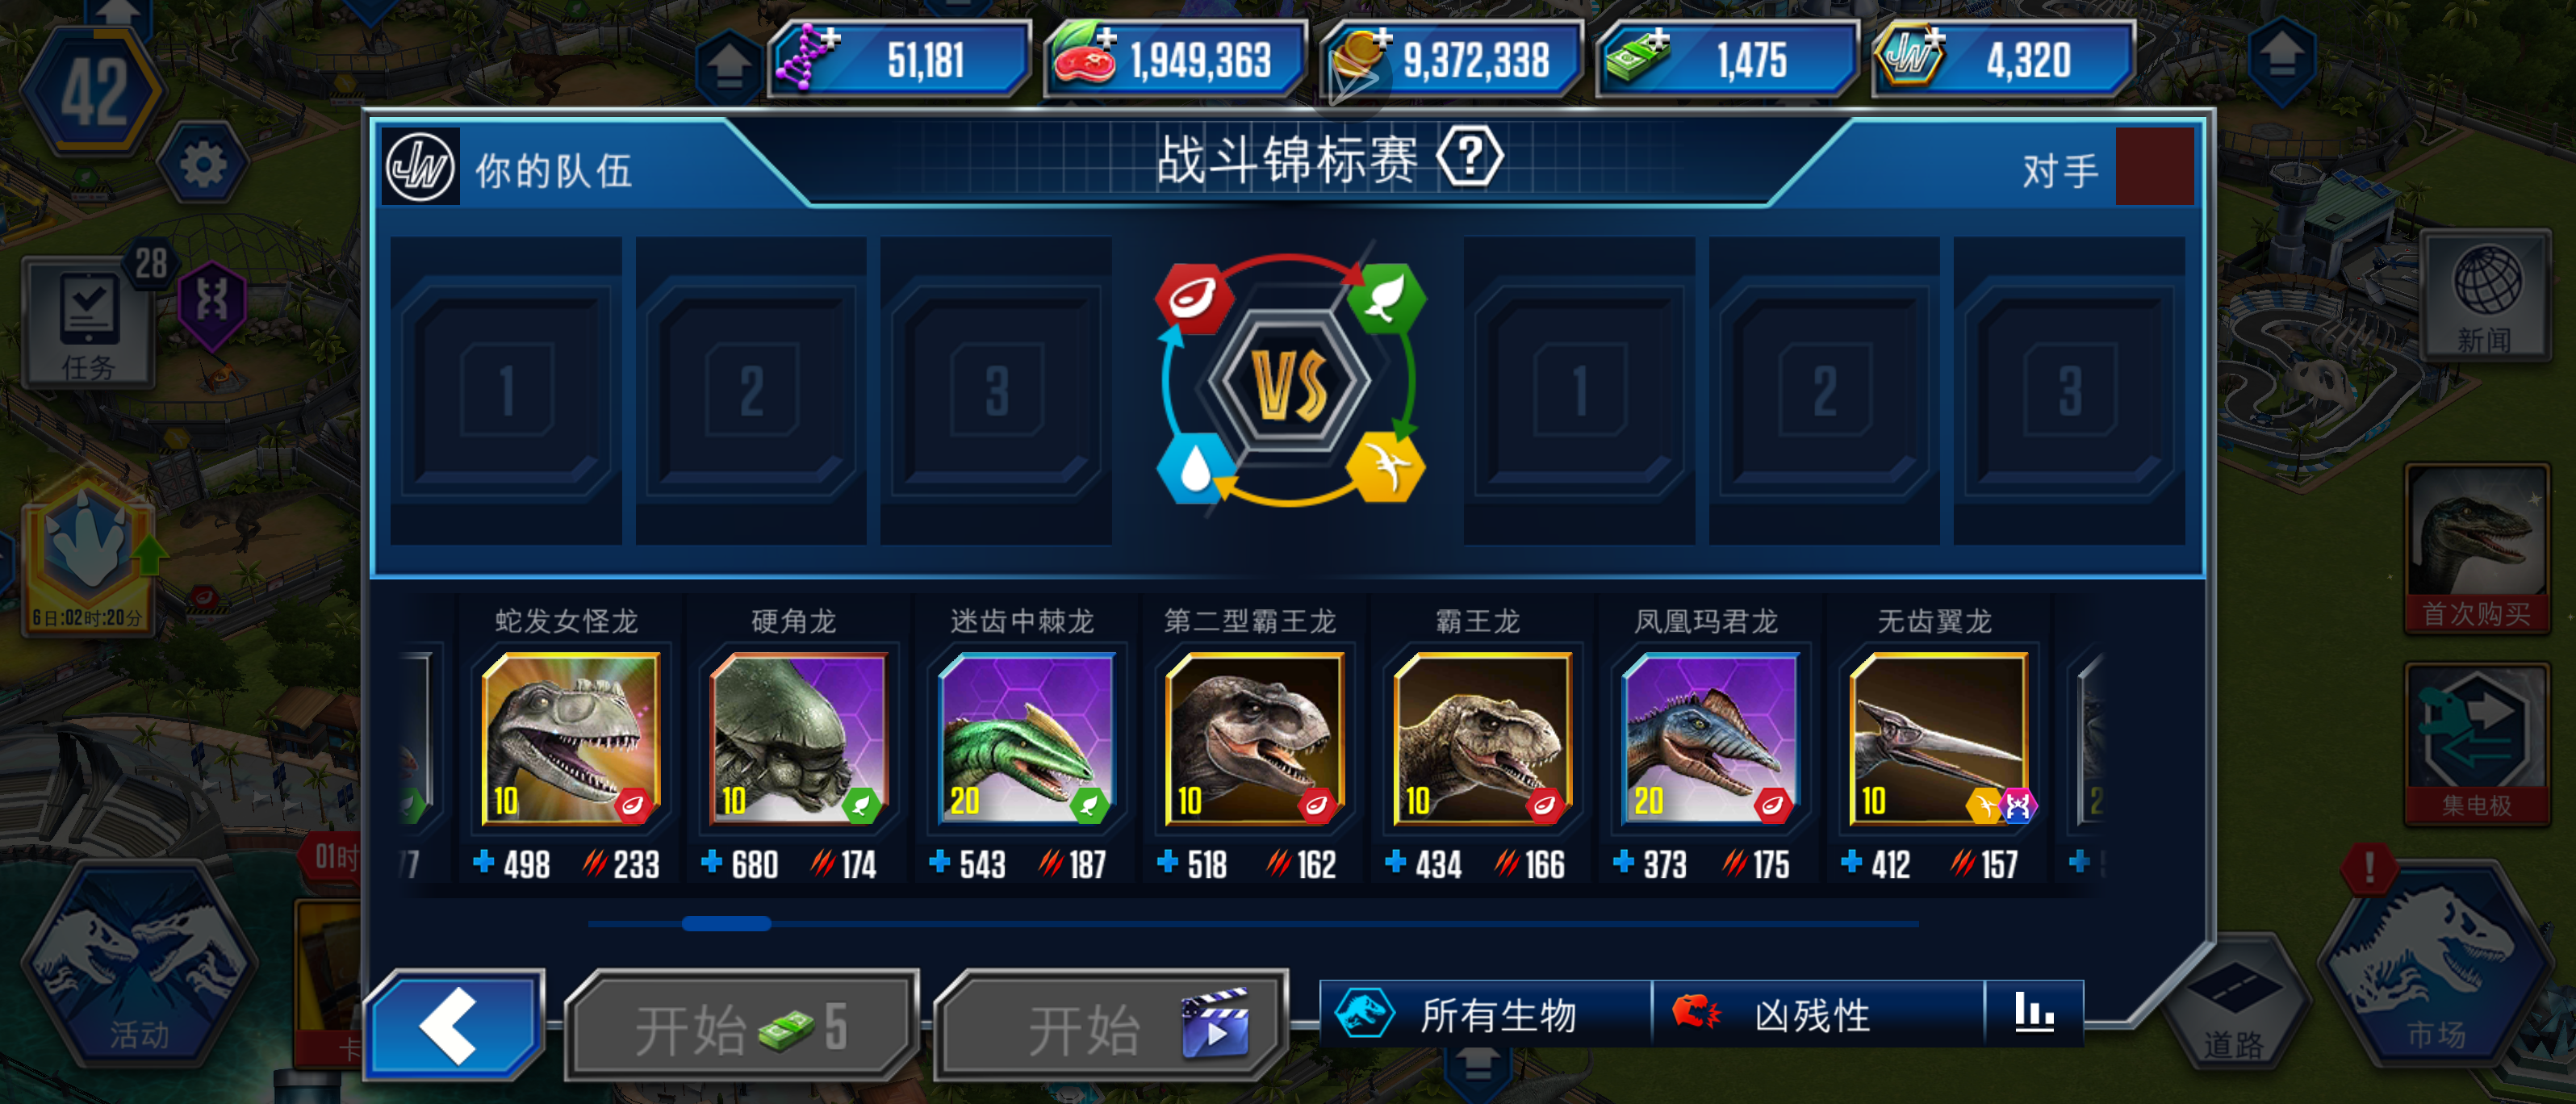2576x1104 pixels.
Task: Go back with the blue arrow button
Action: click(455, 1024)
